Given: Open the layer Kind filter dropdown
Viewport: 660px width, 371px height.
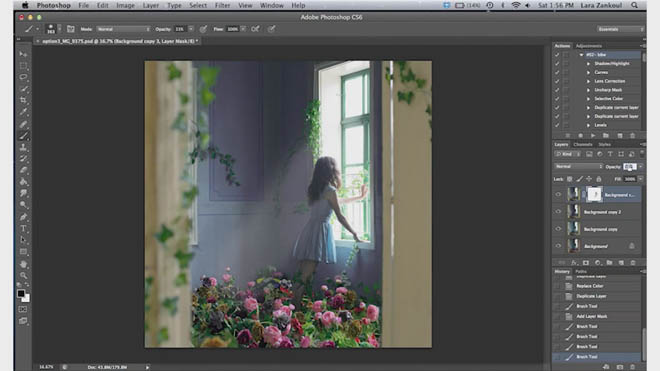Looking at the screenshot, I should pos(568,154).
